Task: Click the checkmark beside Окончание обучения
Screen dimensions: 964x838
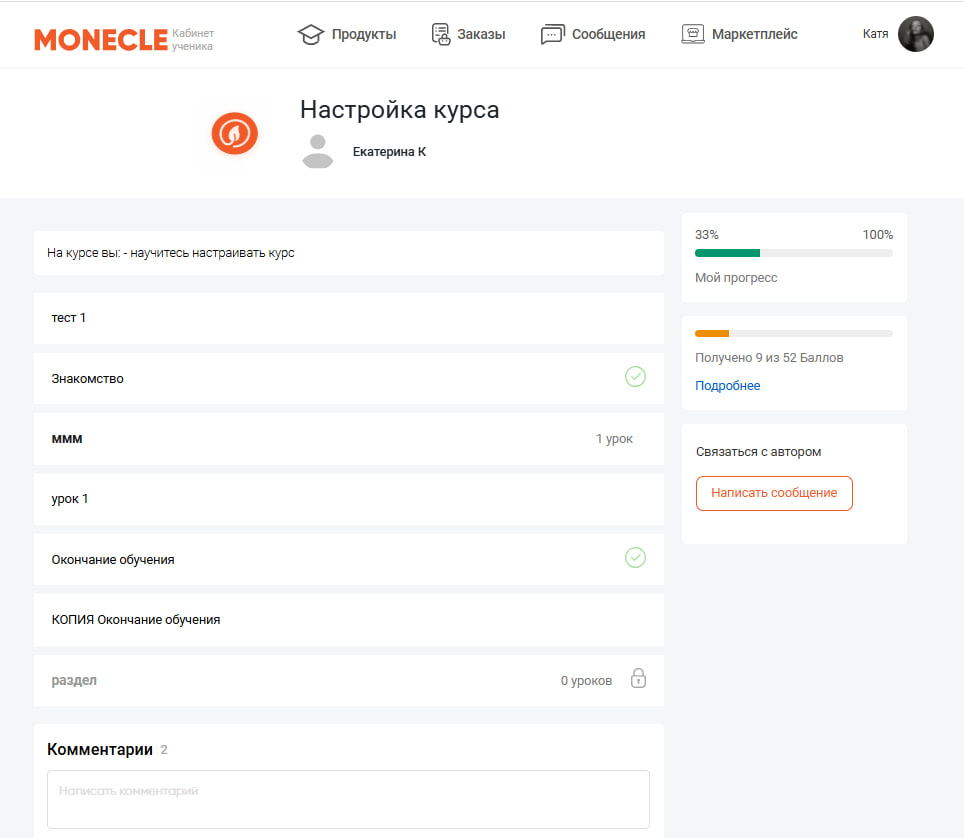Action: [x=635, y=558]
